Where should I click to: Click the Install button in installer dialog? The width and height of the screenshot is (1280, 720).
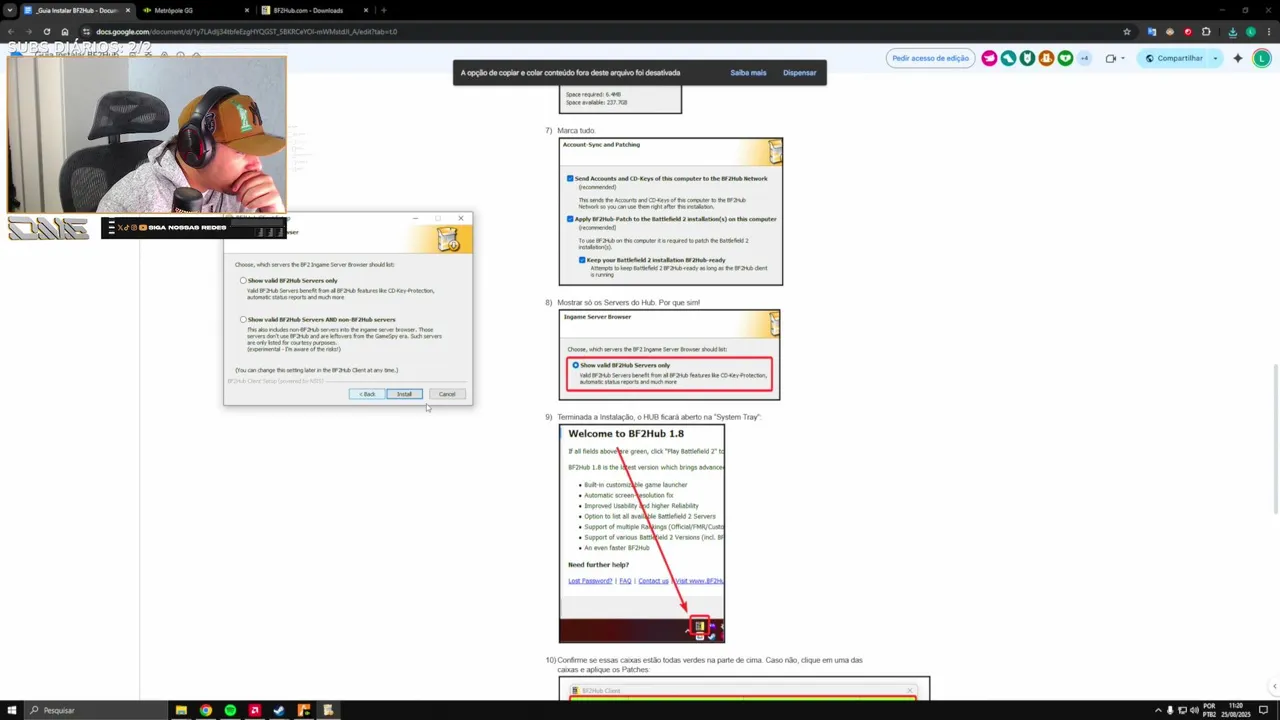[x=404, y=394]
